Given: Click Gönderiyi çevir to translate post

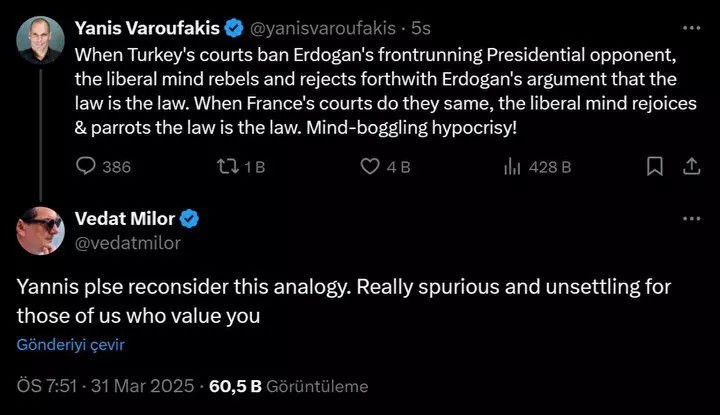Looking at the screenshot, I should 70,344.
